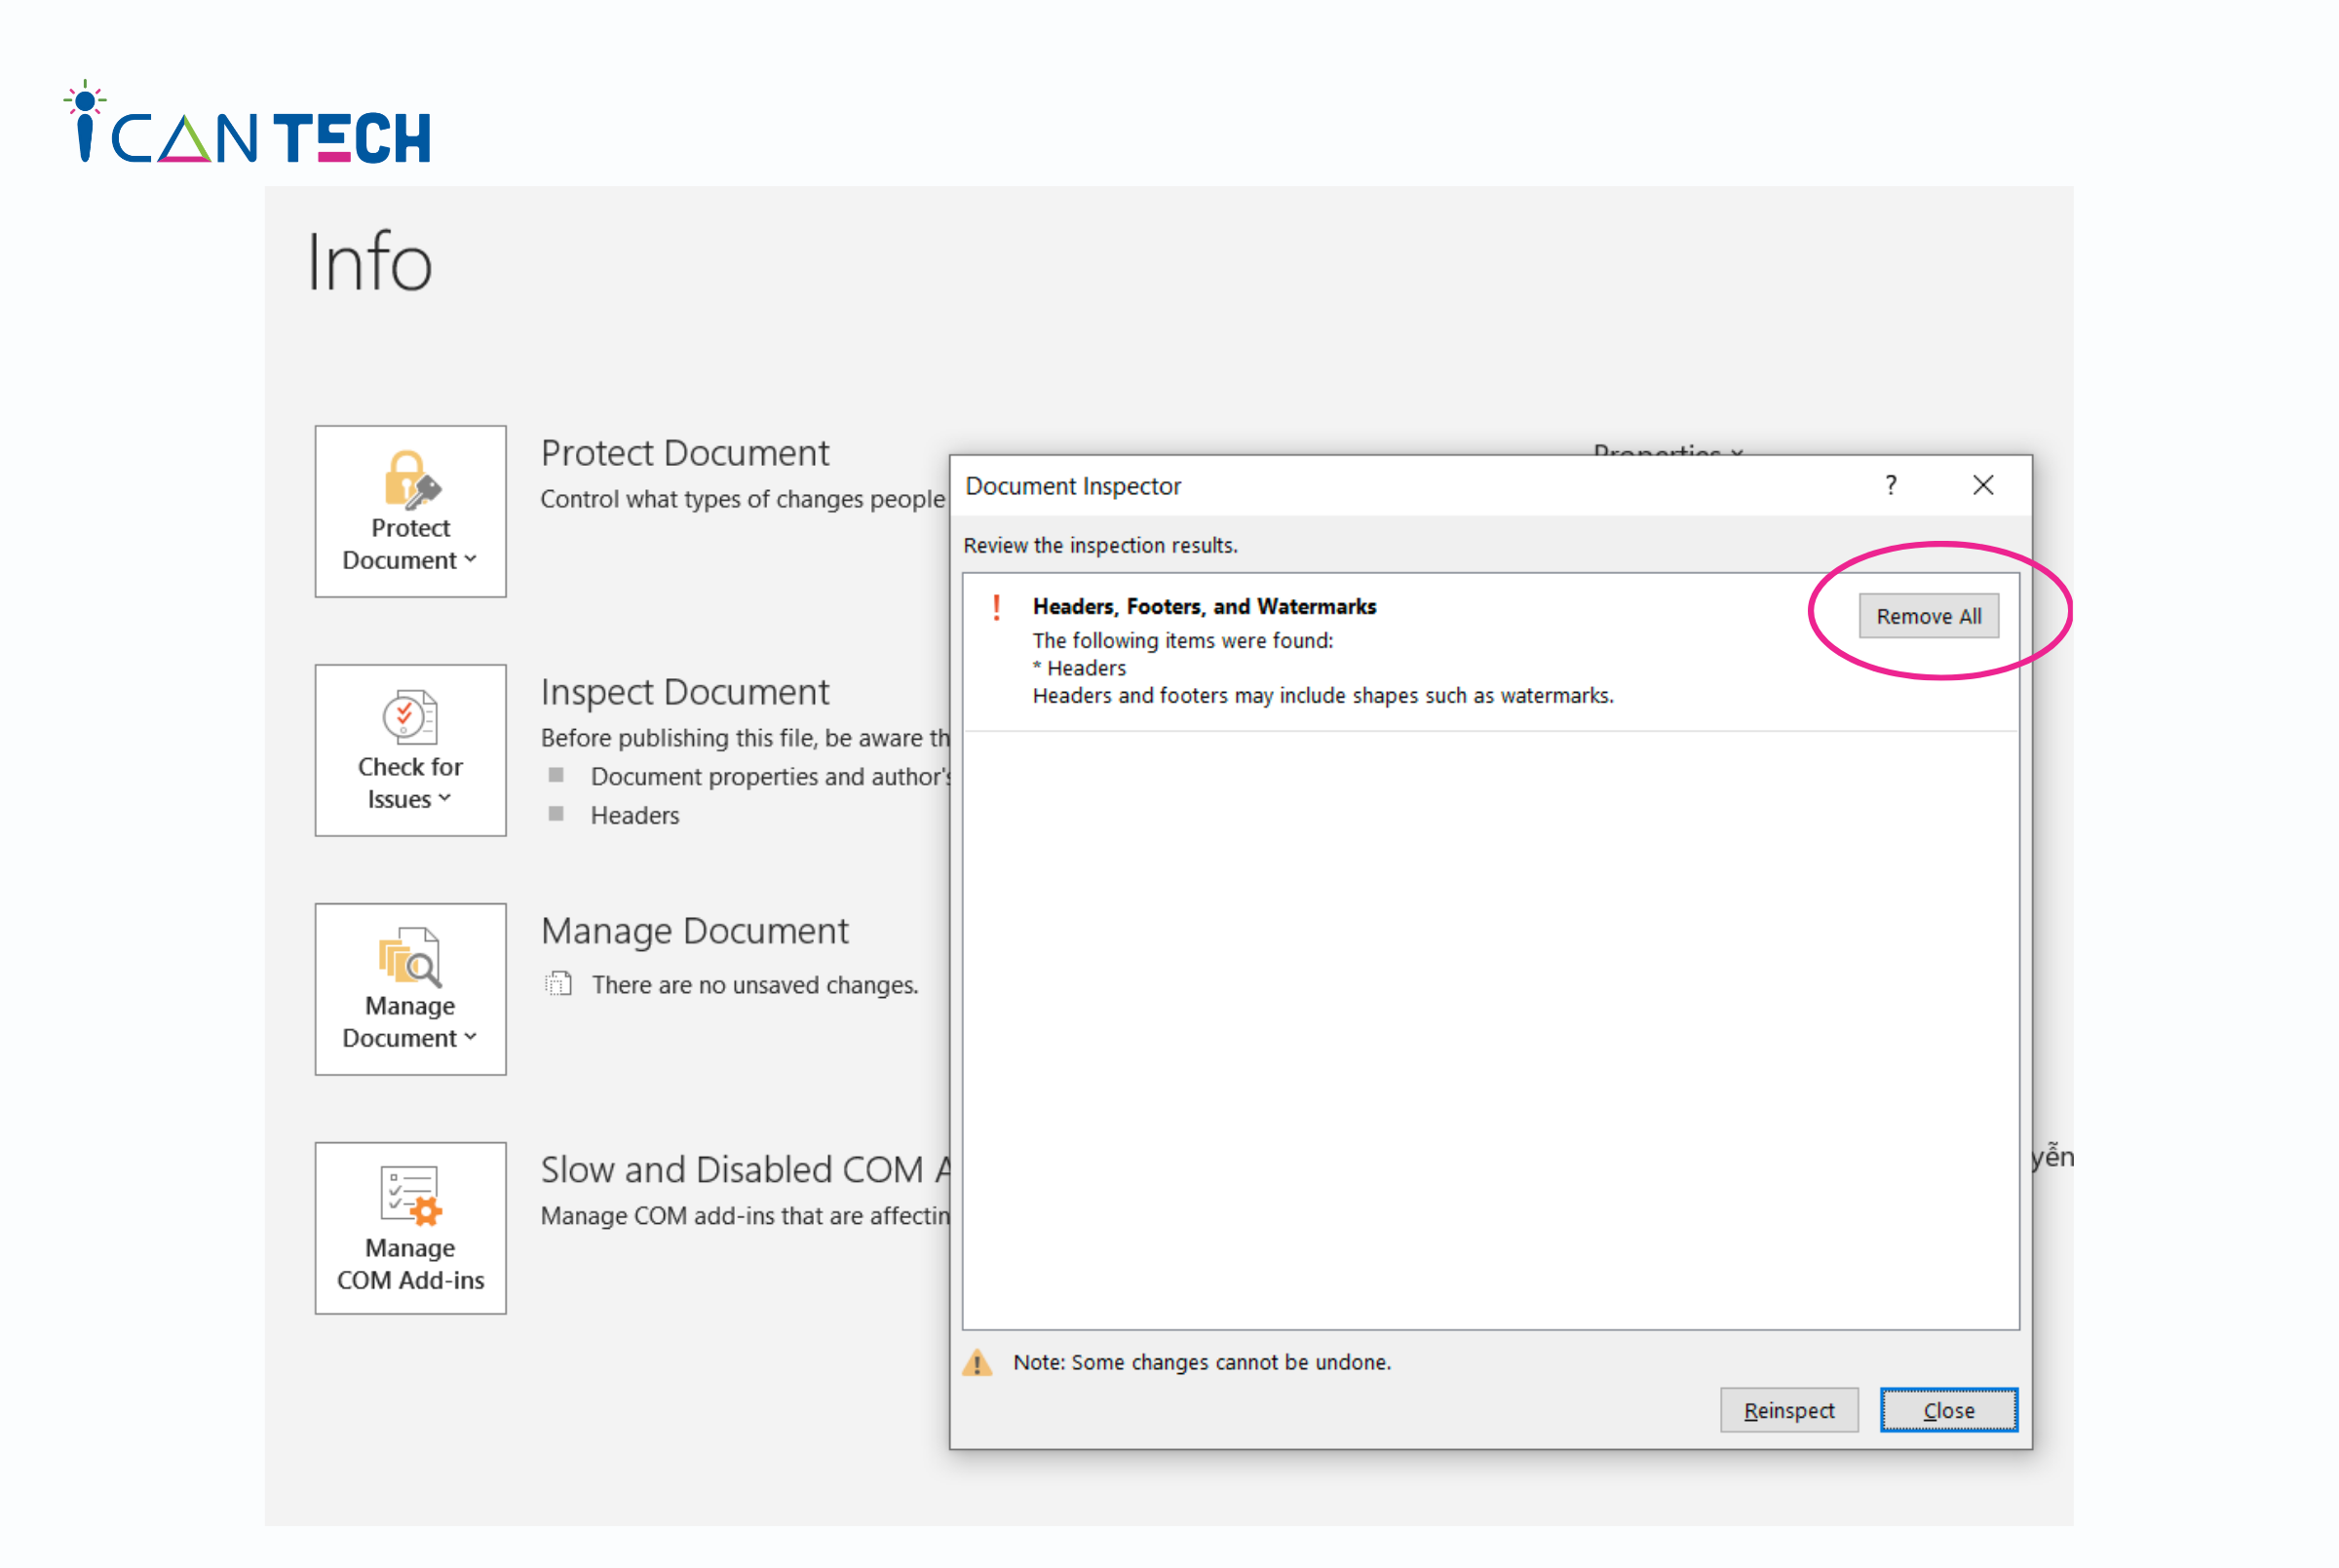Click the Document Inspector help icon

tap(1893, 486)
